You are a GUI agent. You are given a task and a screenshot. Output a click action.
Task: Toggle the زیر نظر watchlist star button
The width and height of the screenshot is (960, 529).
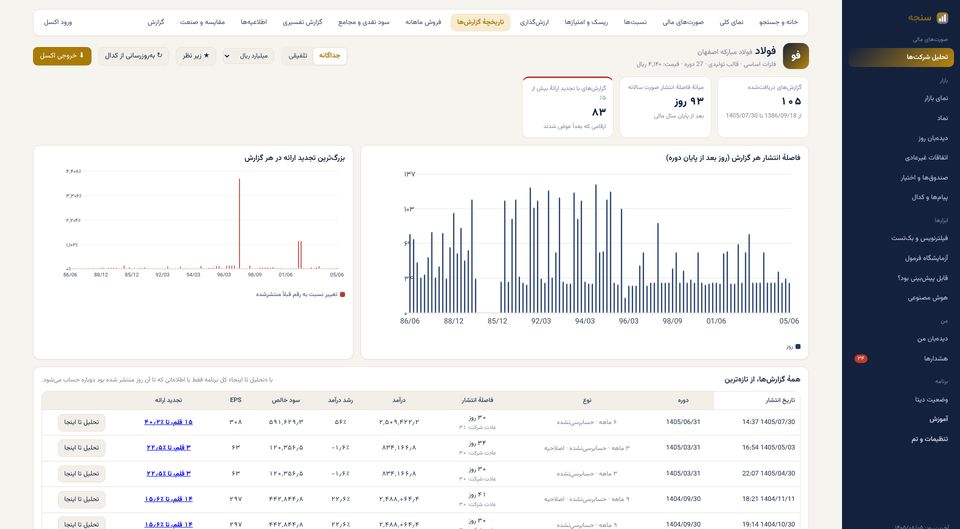[x=196, y=56]
